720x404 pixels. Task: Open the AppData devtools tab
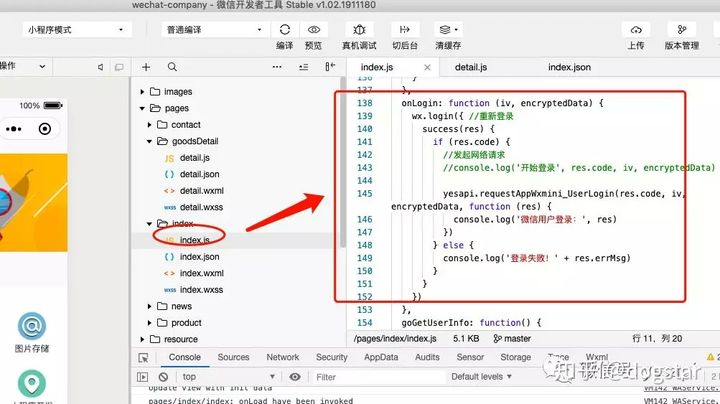point(381,357)
